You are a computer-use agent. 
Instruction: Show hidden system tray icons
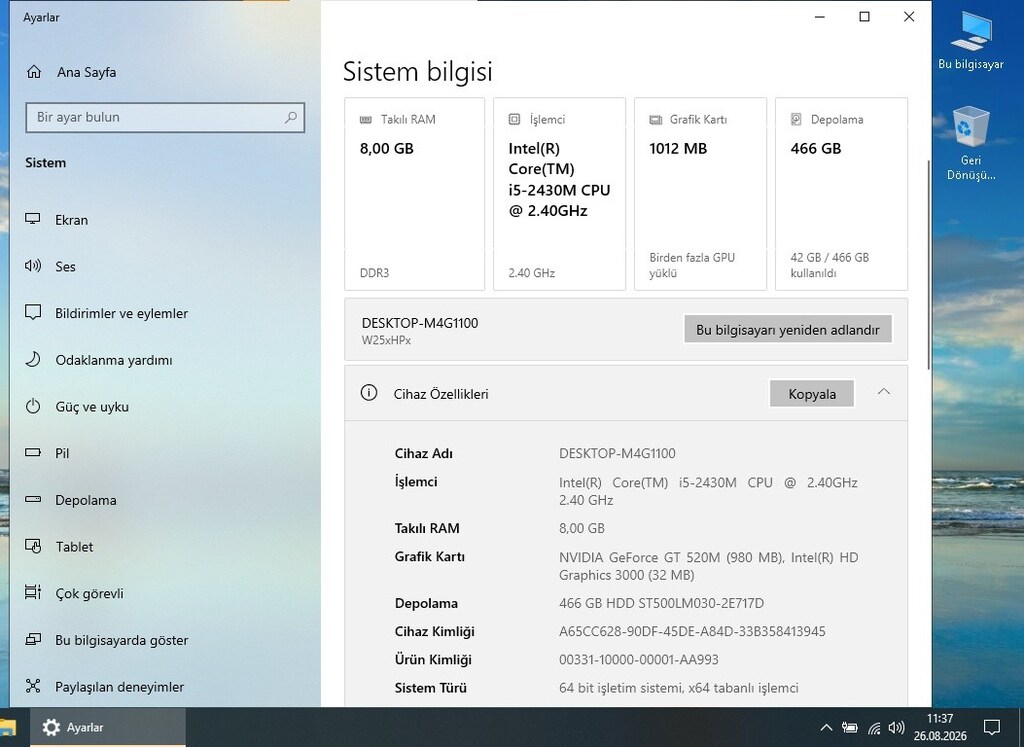point(826,727)
